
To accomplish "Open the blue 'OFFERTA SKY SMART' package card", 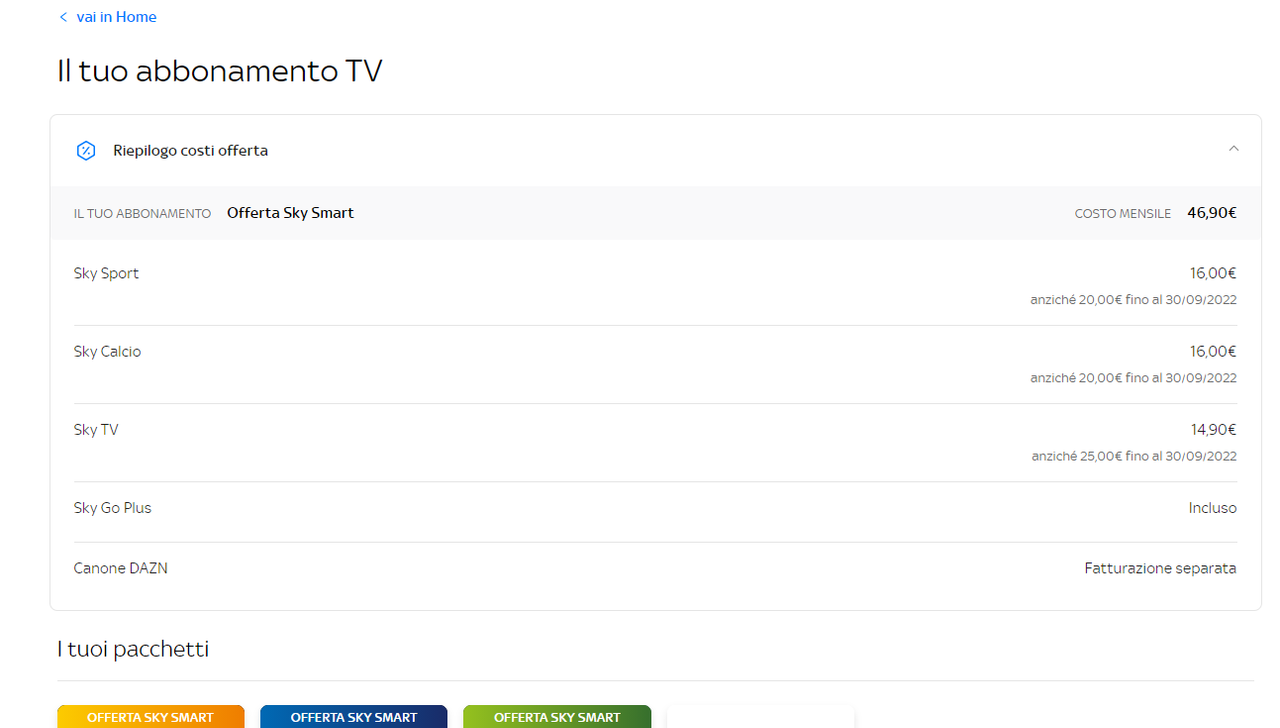I will pyautogui.click(x=353, y=717).
